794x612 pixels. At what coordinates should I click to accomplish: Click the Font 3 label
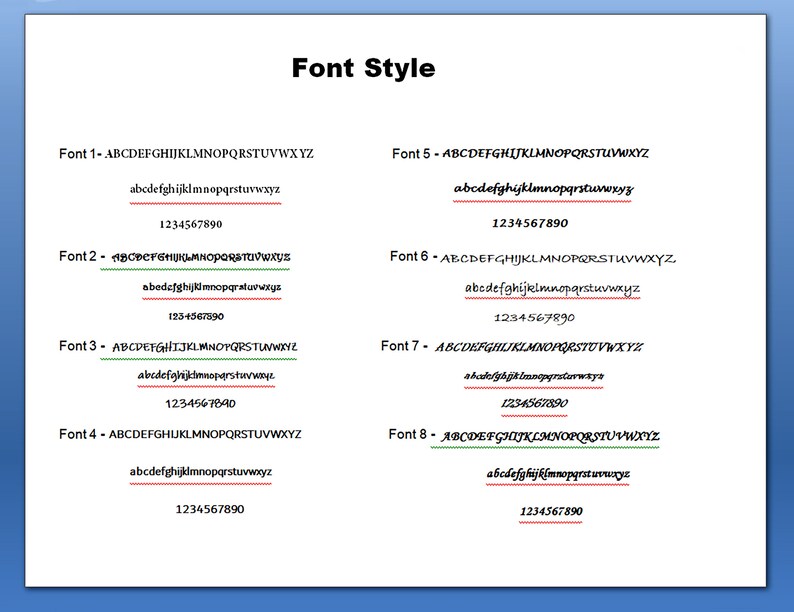77,346
